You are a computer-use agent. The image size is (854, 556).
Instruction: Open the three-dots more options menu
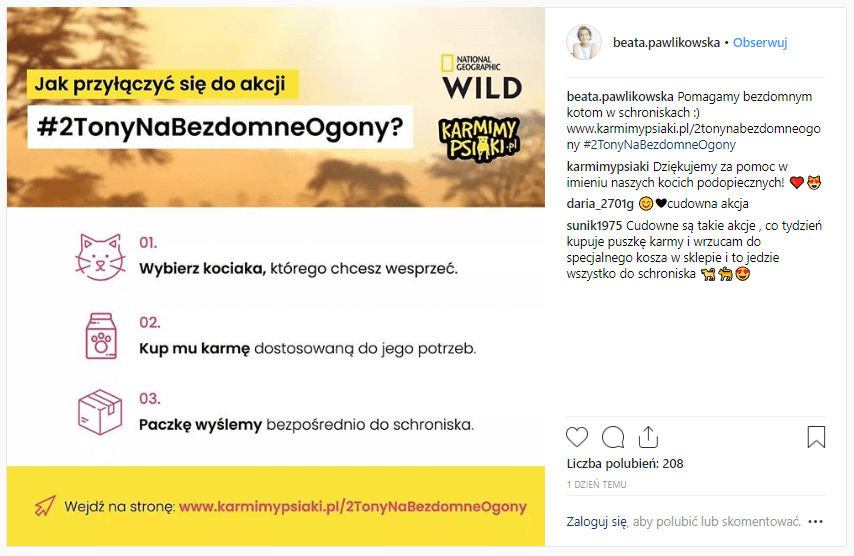(x=816, y=521)
